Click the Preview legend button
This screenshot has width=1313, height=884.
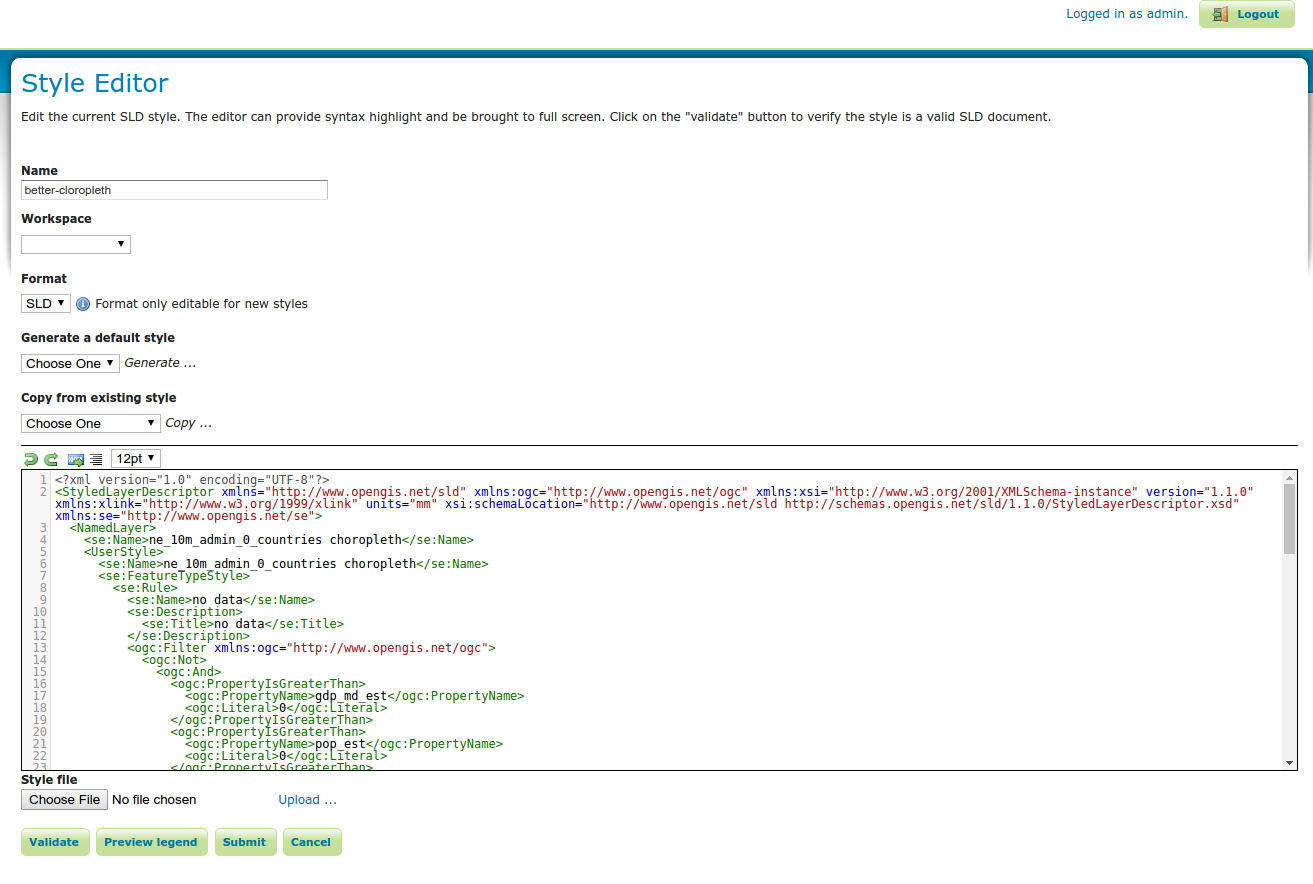(151, 842)
